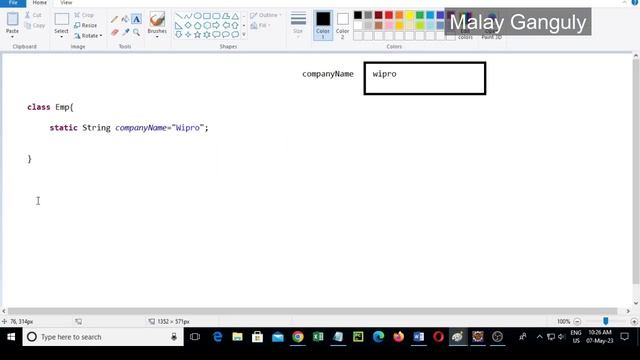Open Google Chrome from the taskbar
Viewport: 640px width, 360px height.
[x=298, y=337]
